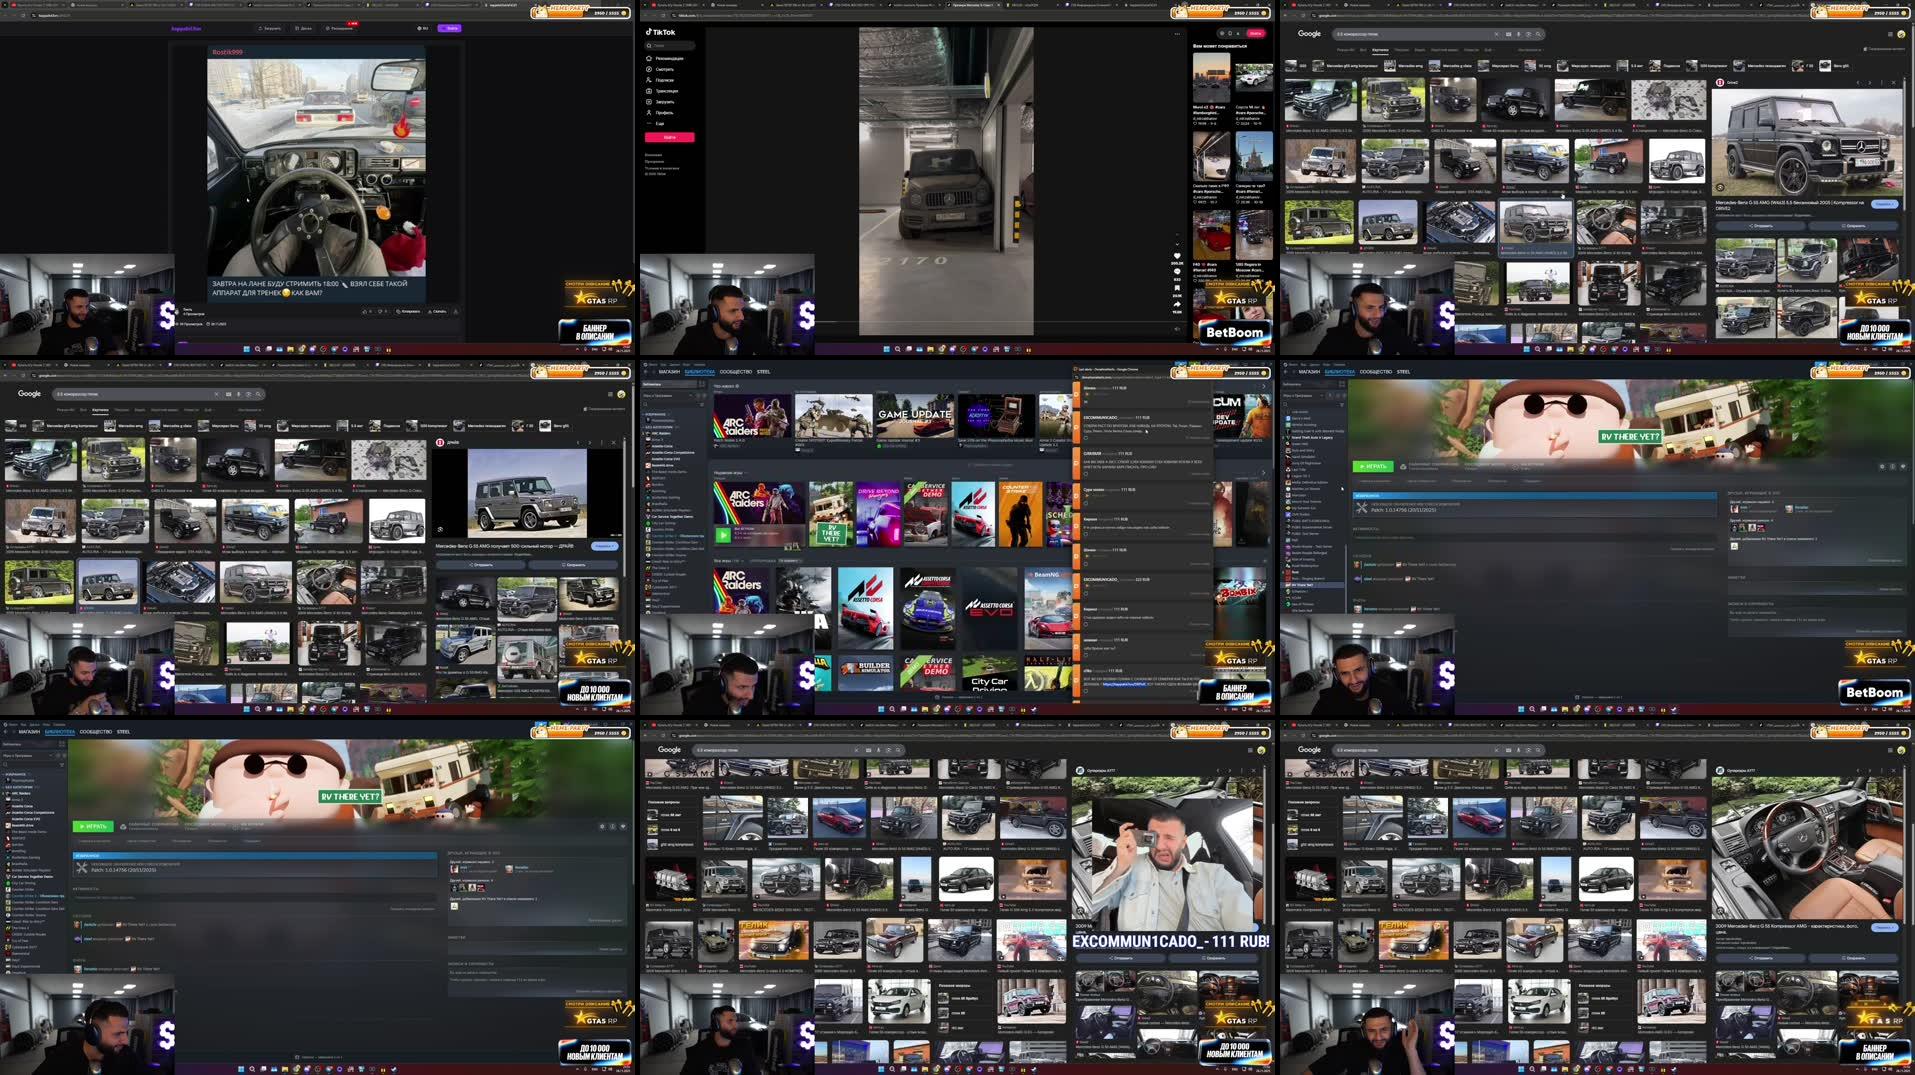The image size is (1915, 1075).
Task: Check the box under the Сура donation message
Action: [1086, 503]
